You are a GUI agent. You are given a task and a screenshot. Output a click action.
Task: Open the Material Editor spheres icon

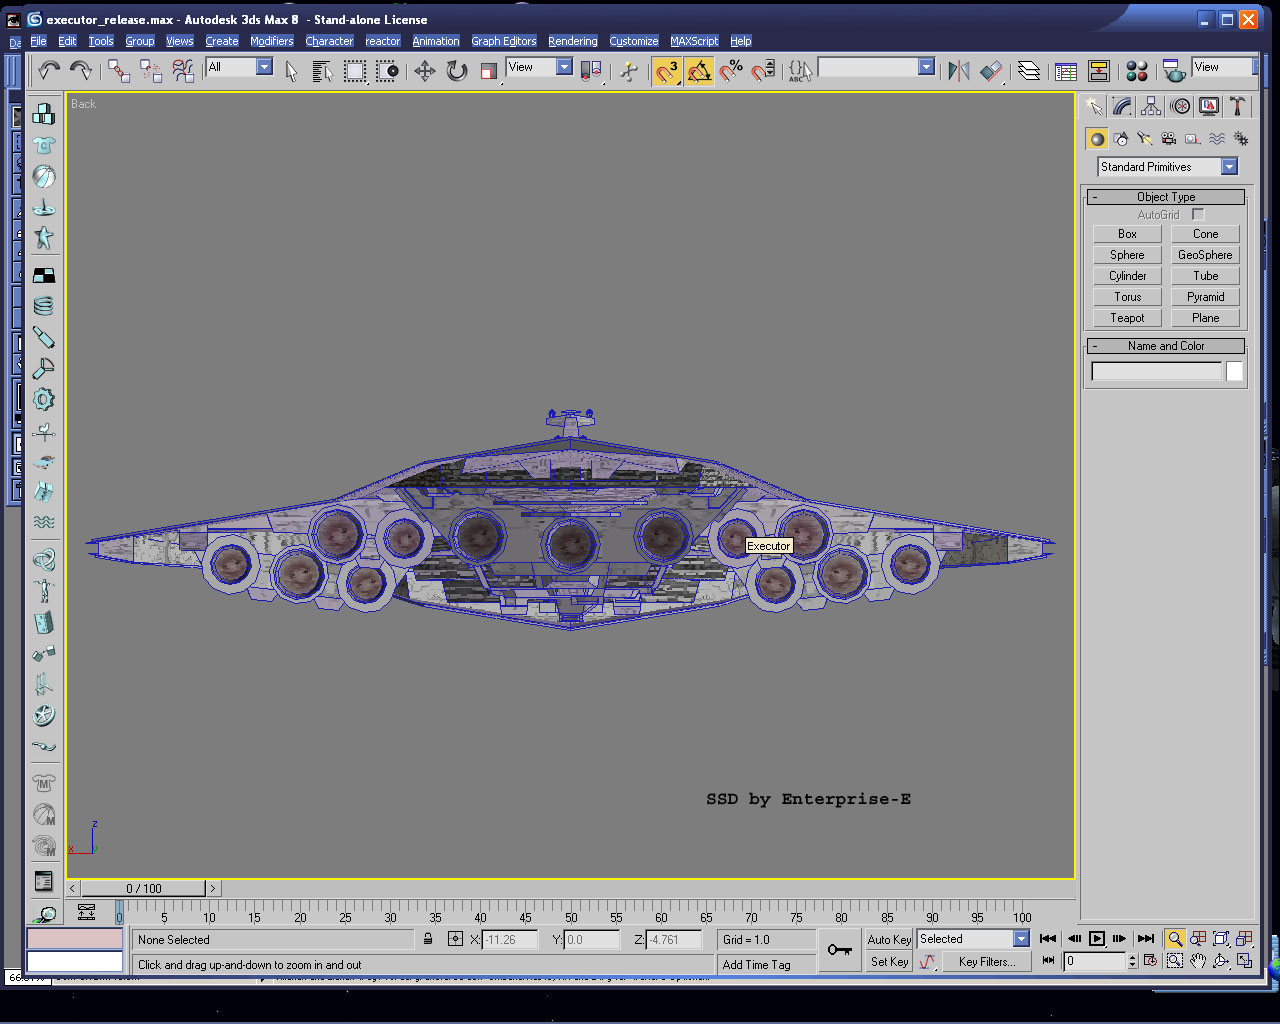(x=1137, y=70)
